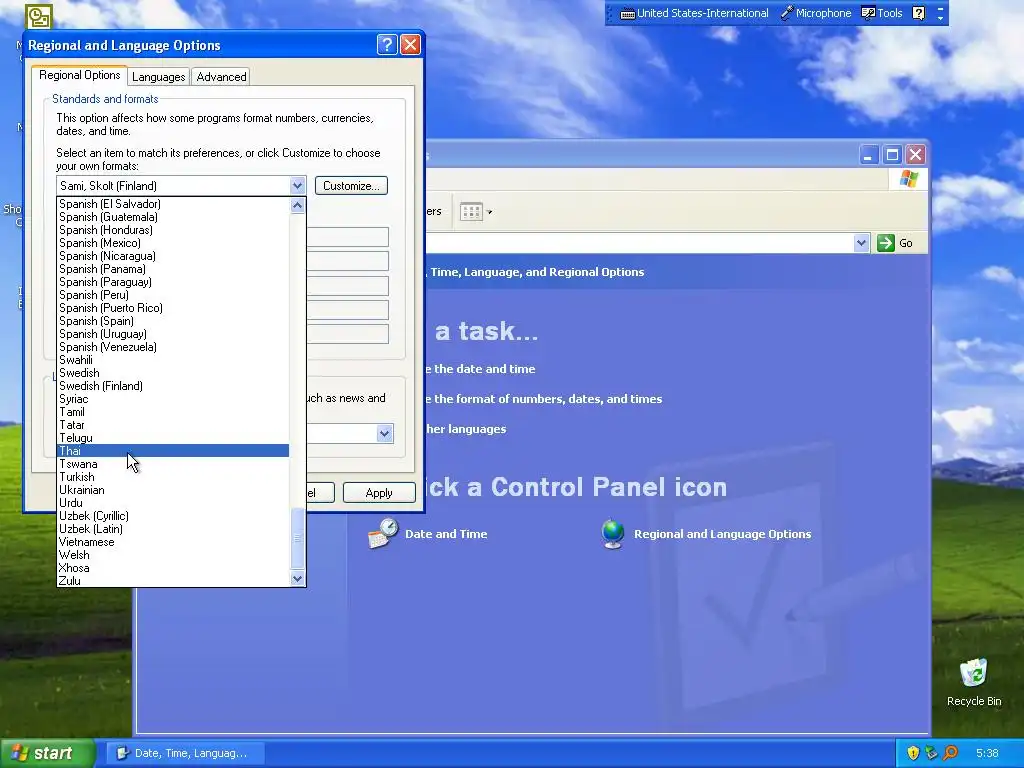The image size is (1024, 768).
Task: Switch to the Advanced tab
Action: (x=221, y=76)
